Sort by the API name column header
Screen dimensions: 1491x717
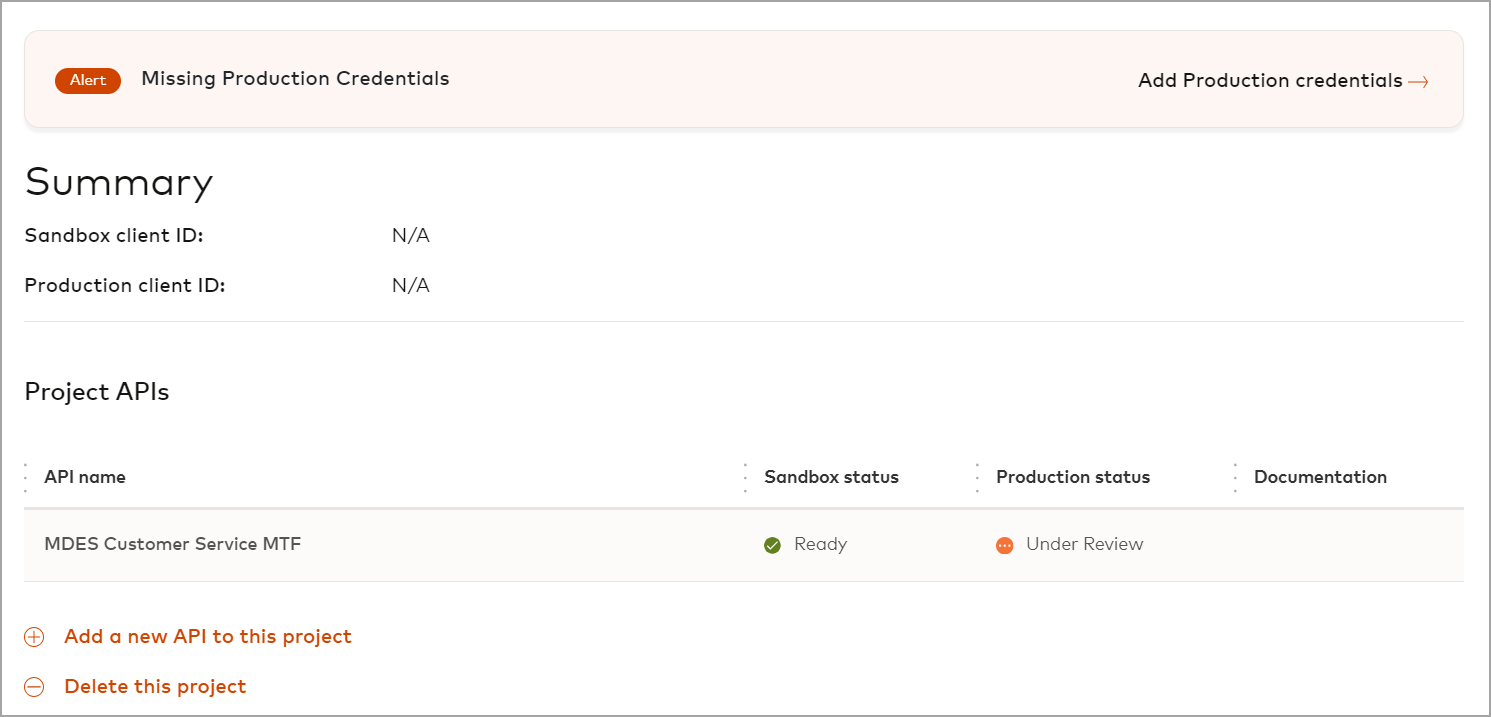tap(85, 477)
